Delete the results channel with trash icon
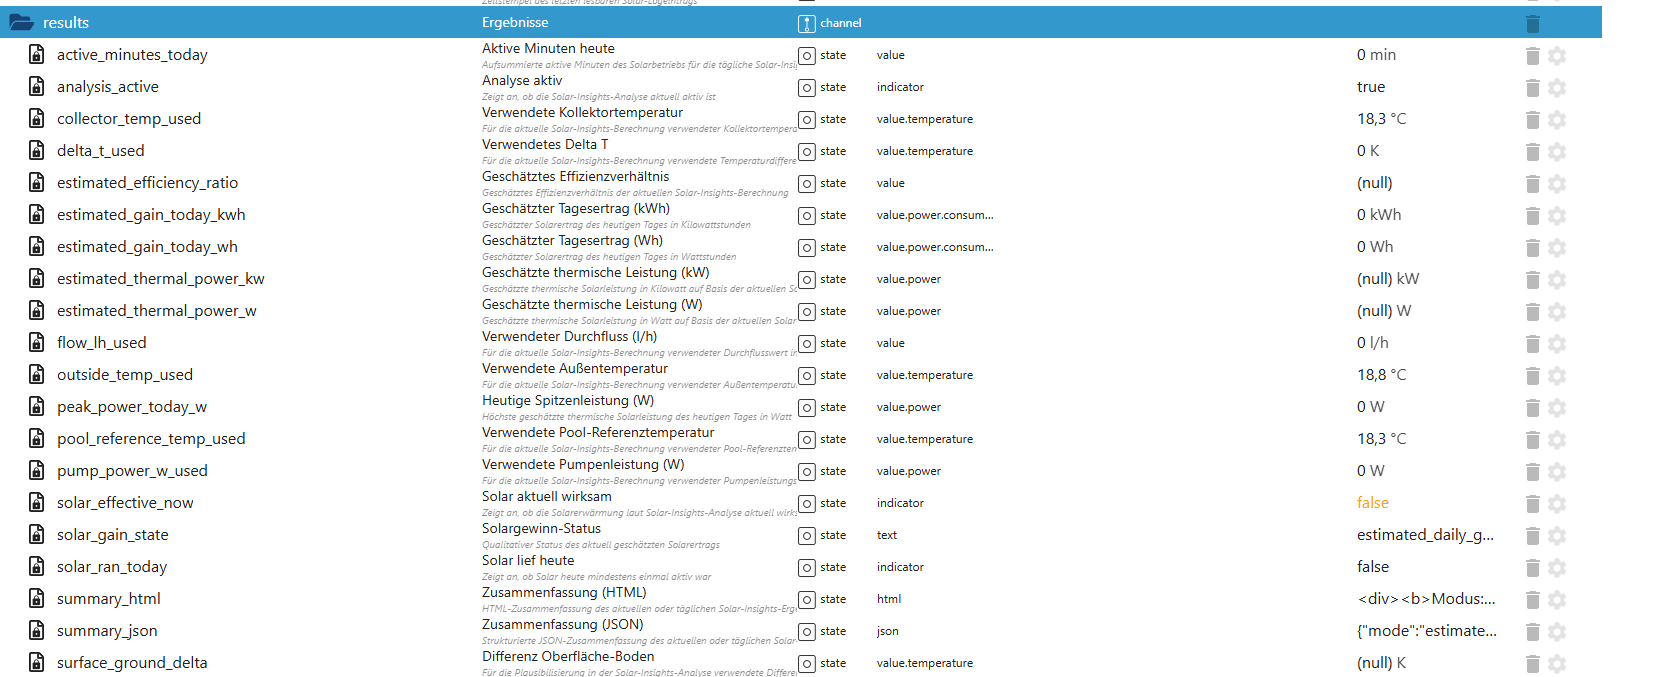Viewport: 1656px width, 677px height. click(1532, 23)
